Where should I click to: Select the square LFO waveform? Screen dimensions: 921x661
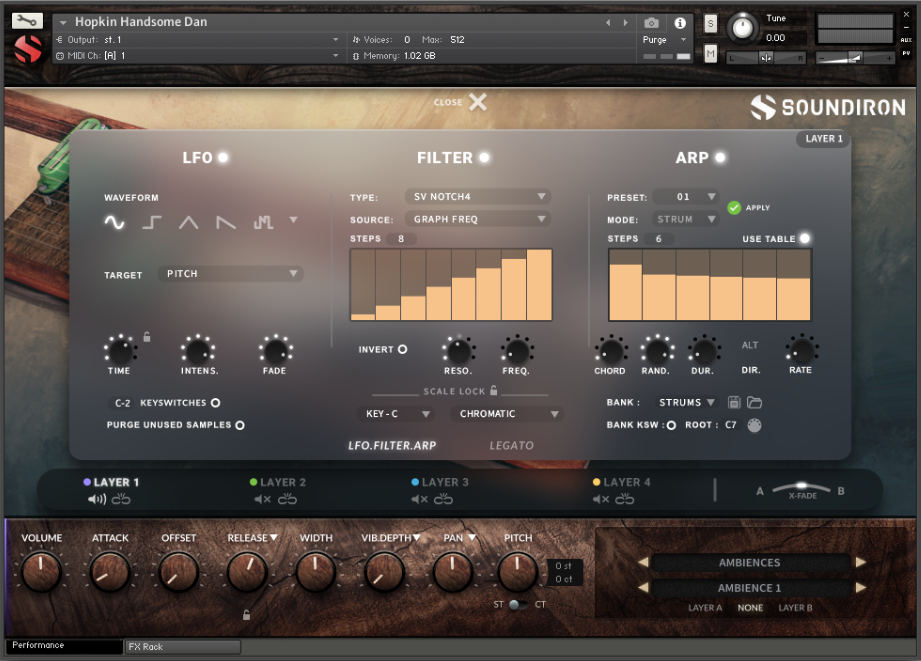click(x=150, y=222)
